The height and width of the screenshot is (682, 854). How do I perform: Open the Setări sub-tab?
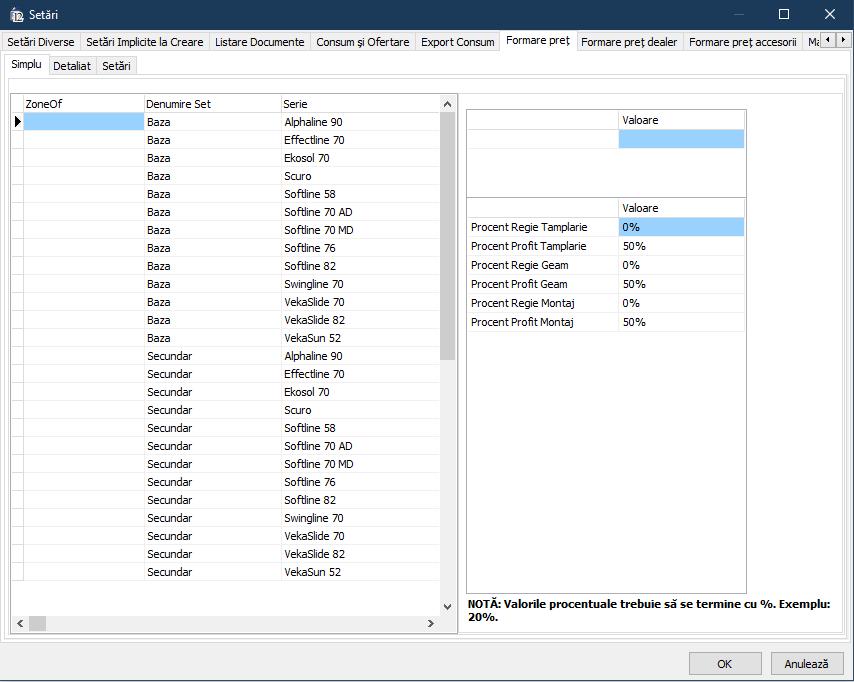(117, 65)
